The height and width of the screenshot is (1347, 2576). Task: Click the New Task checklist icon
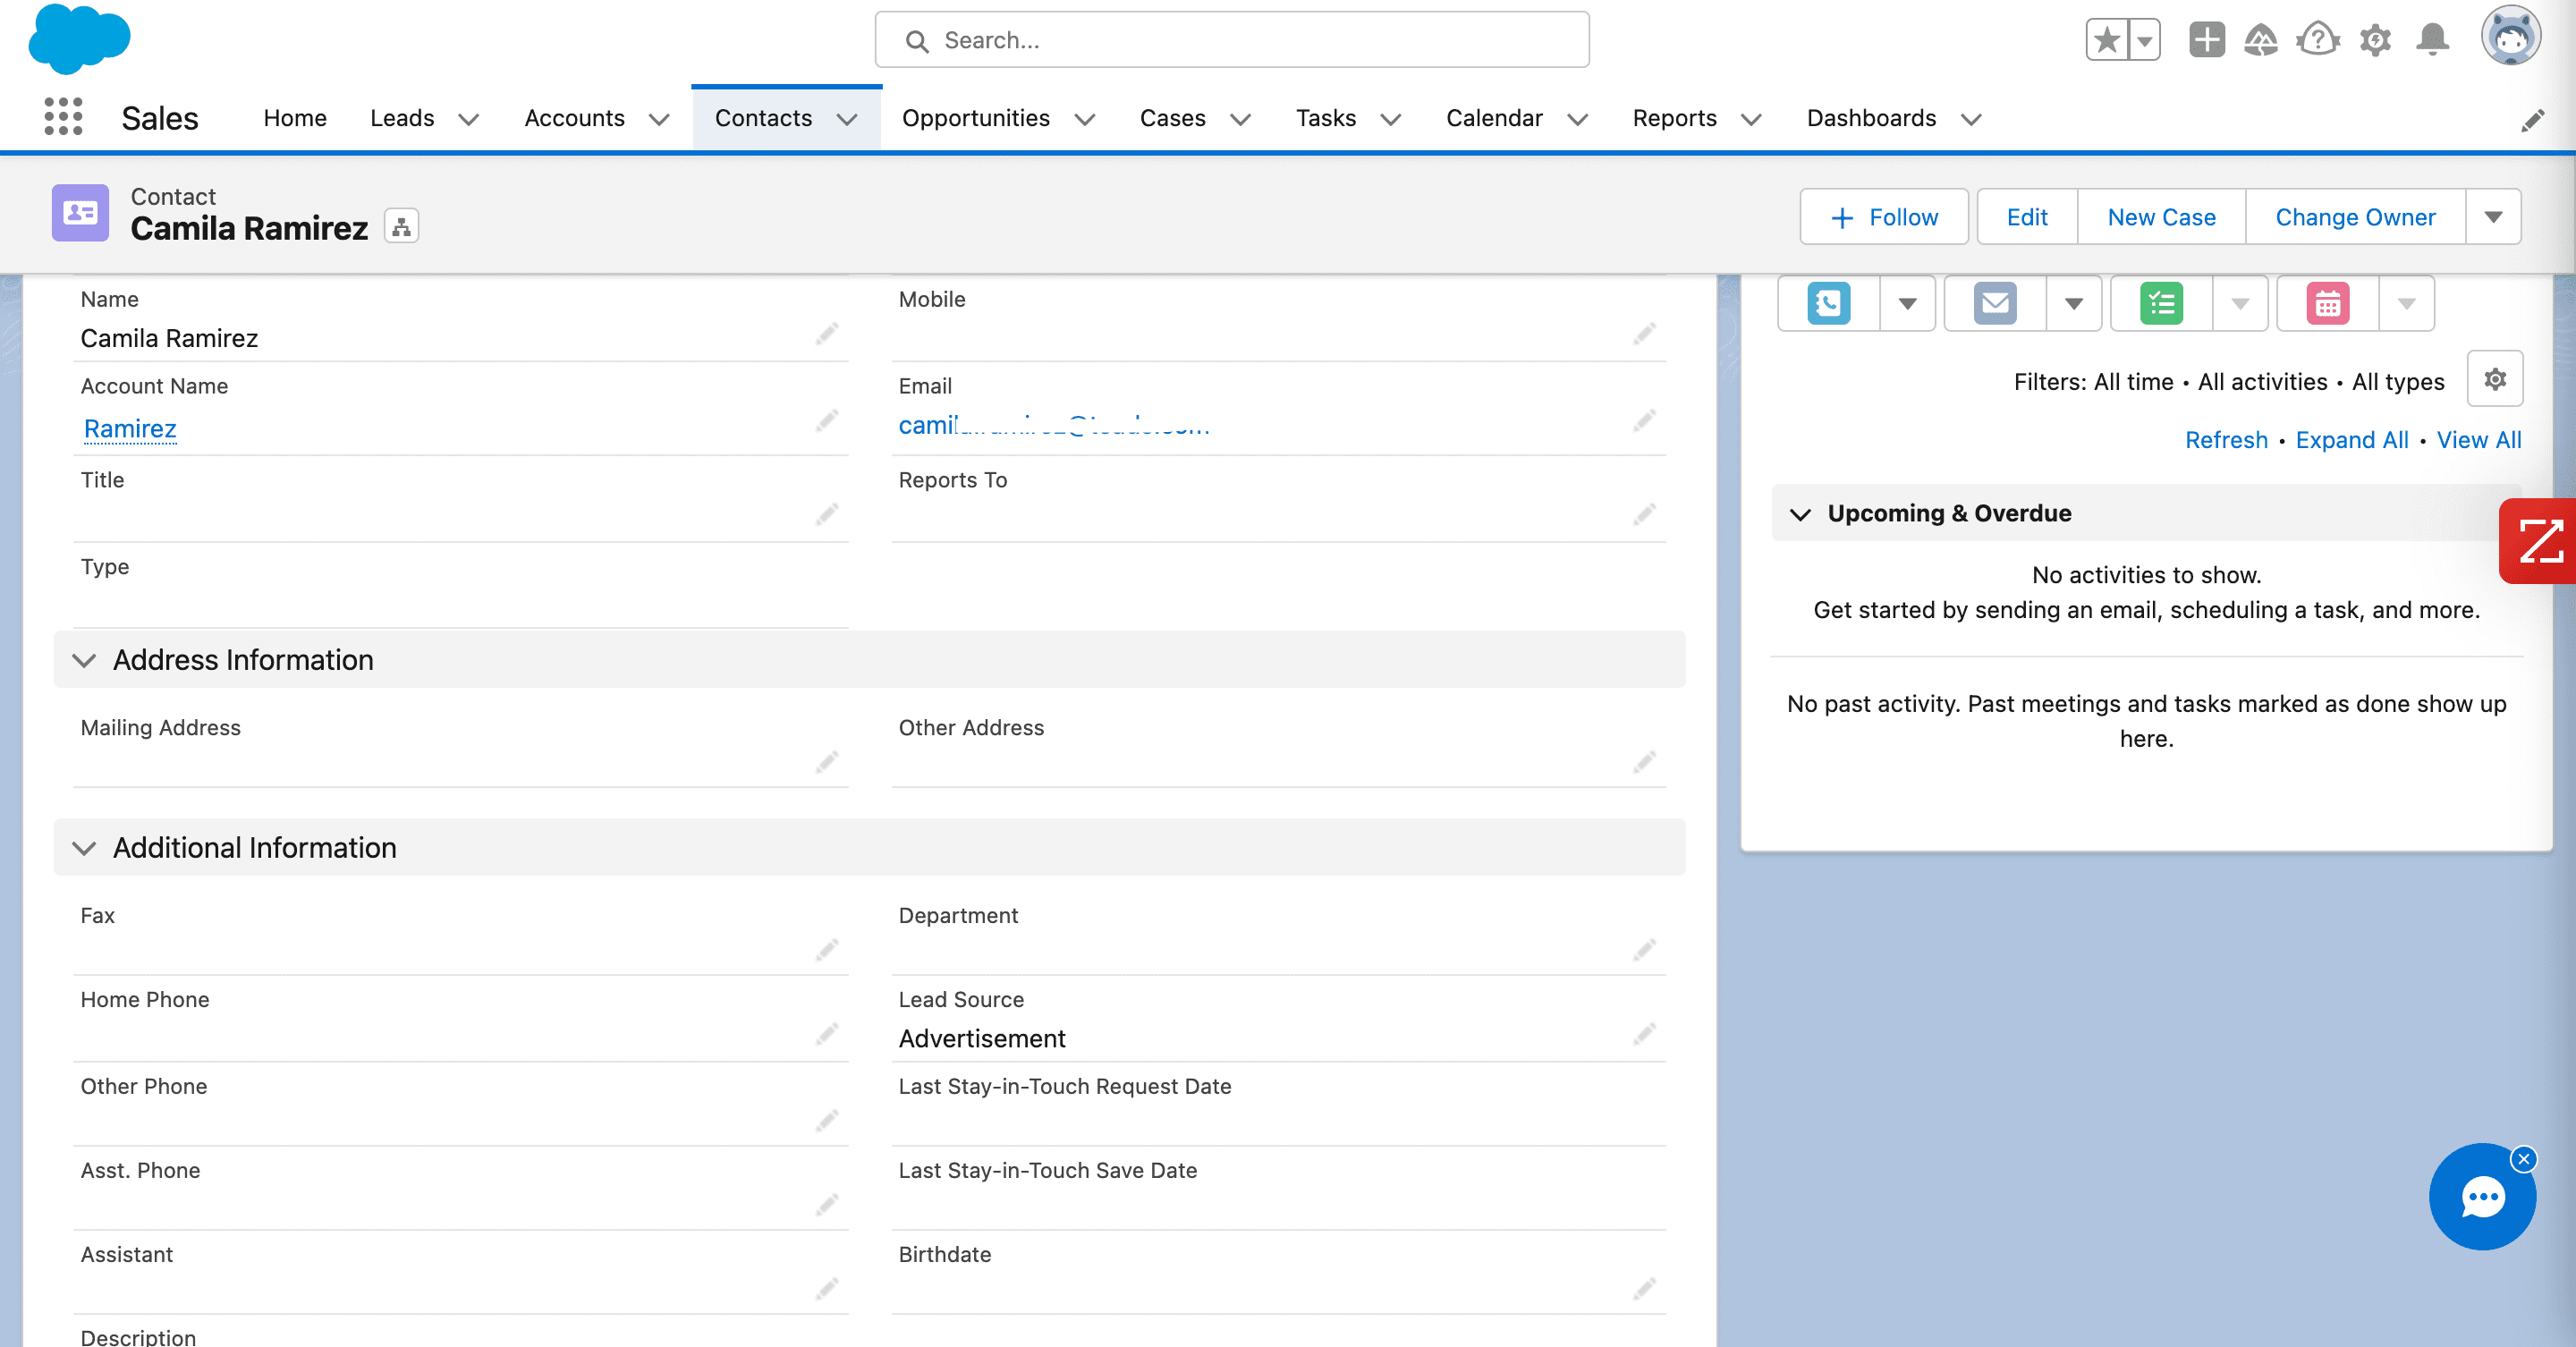2161,303
